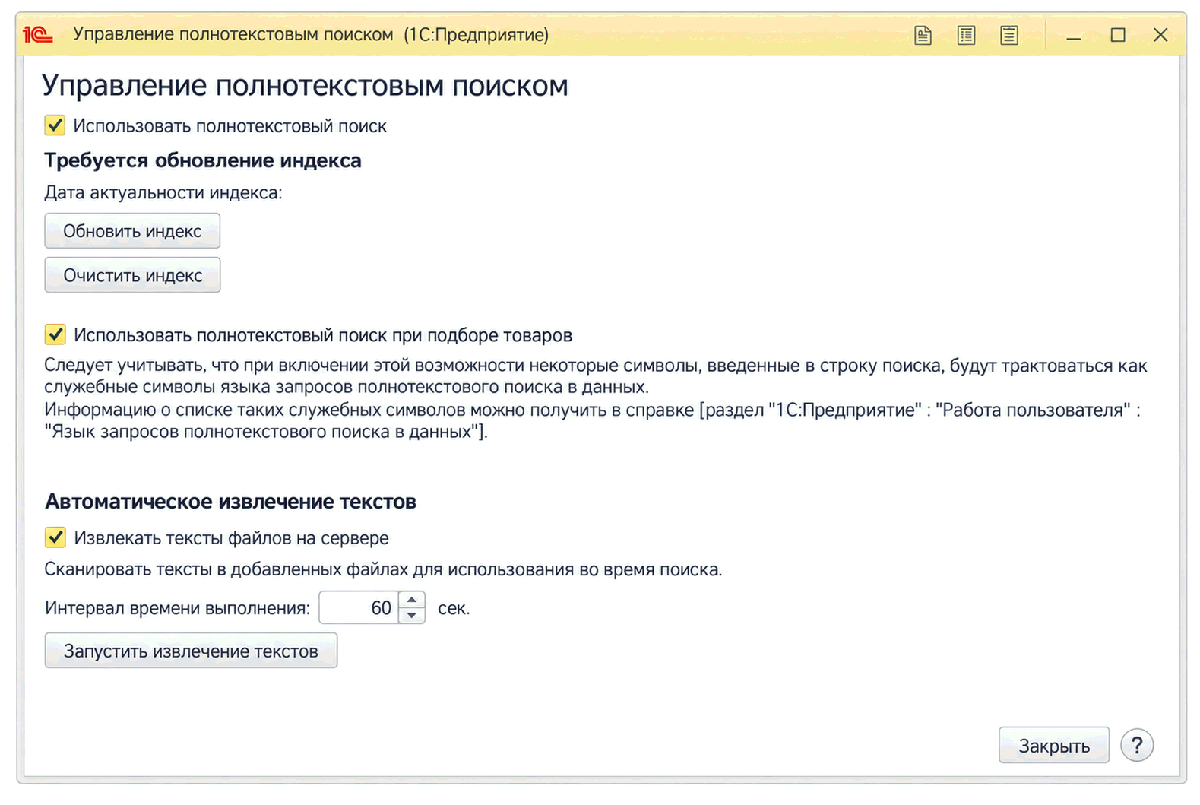Click the third page icon in title bar
Viewport: 1200px width, 805px height.
[1009, 35]
